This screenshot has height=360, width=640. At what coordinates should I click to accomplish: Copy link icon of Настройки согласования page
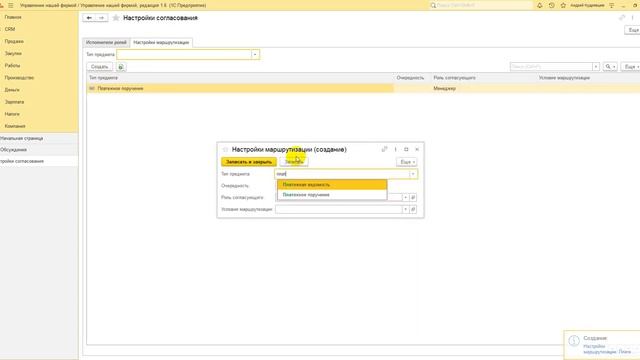tap(622, 18)
